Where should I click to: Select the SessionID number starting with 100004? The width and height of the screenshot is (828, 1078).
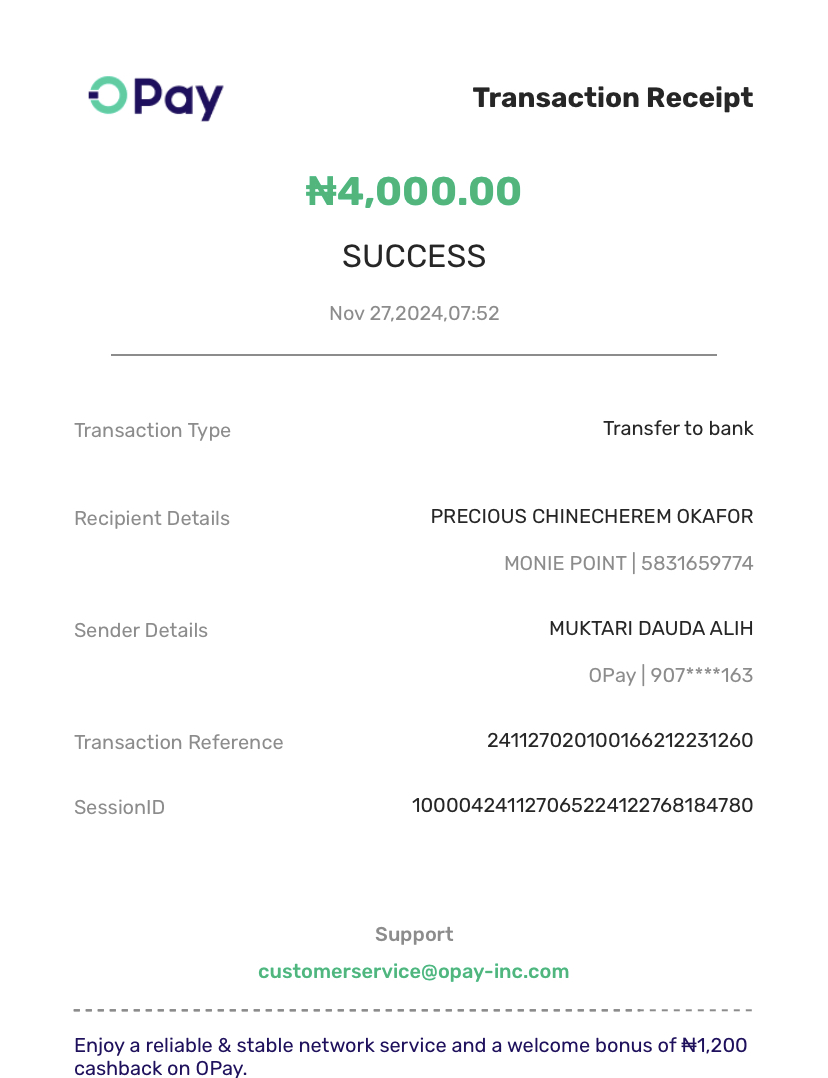point(582,806)
